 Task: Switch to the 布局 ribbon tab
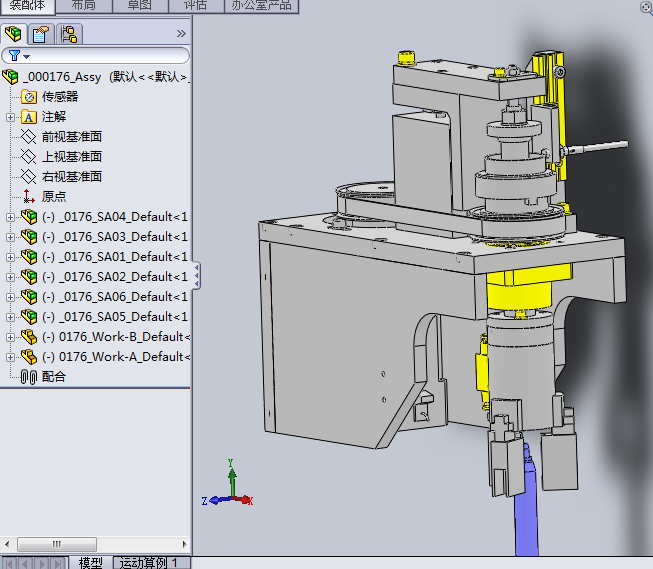pos(84,5)
